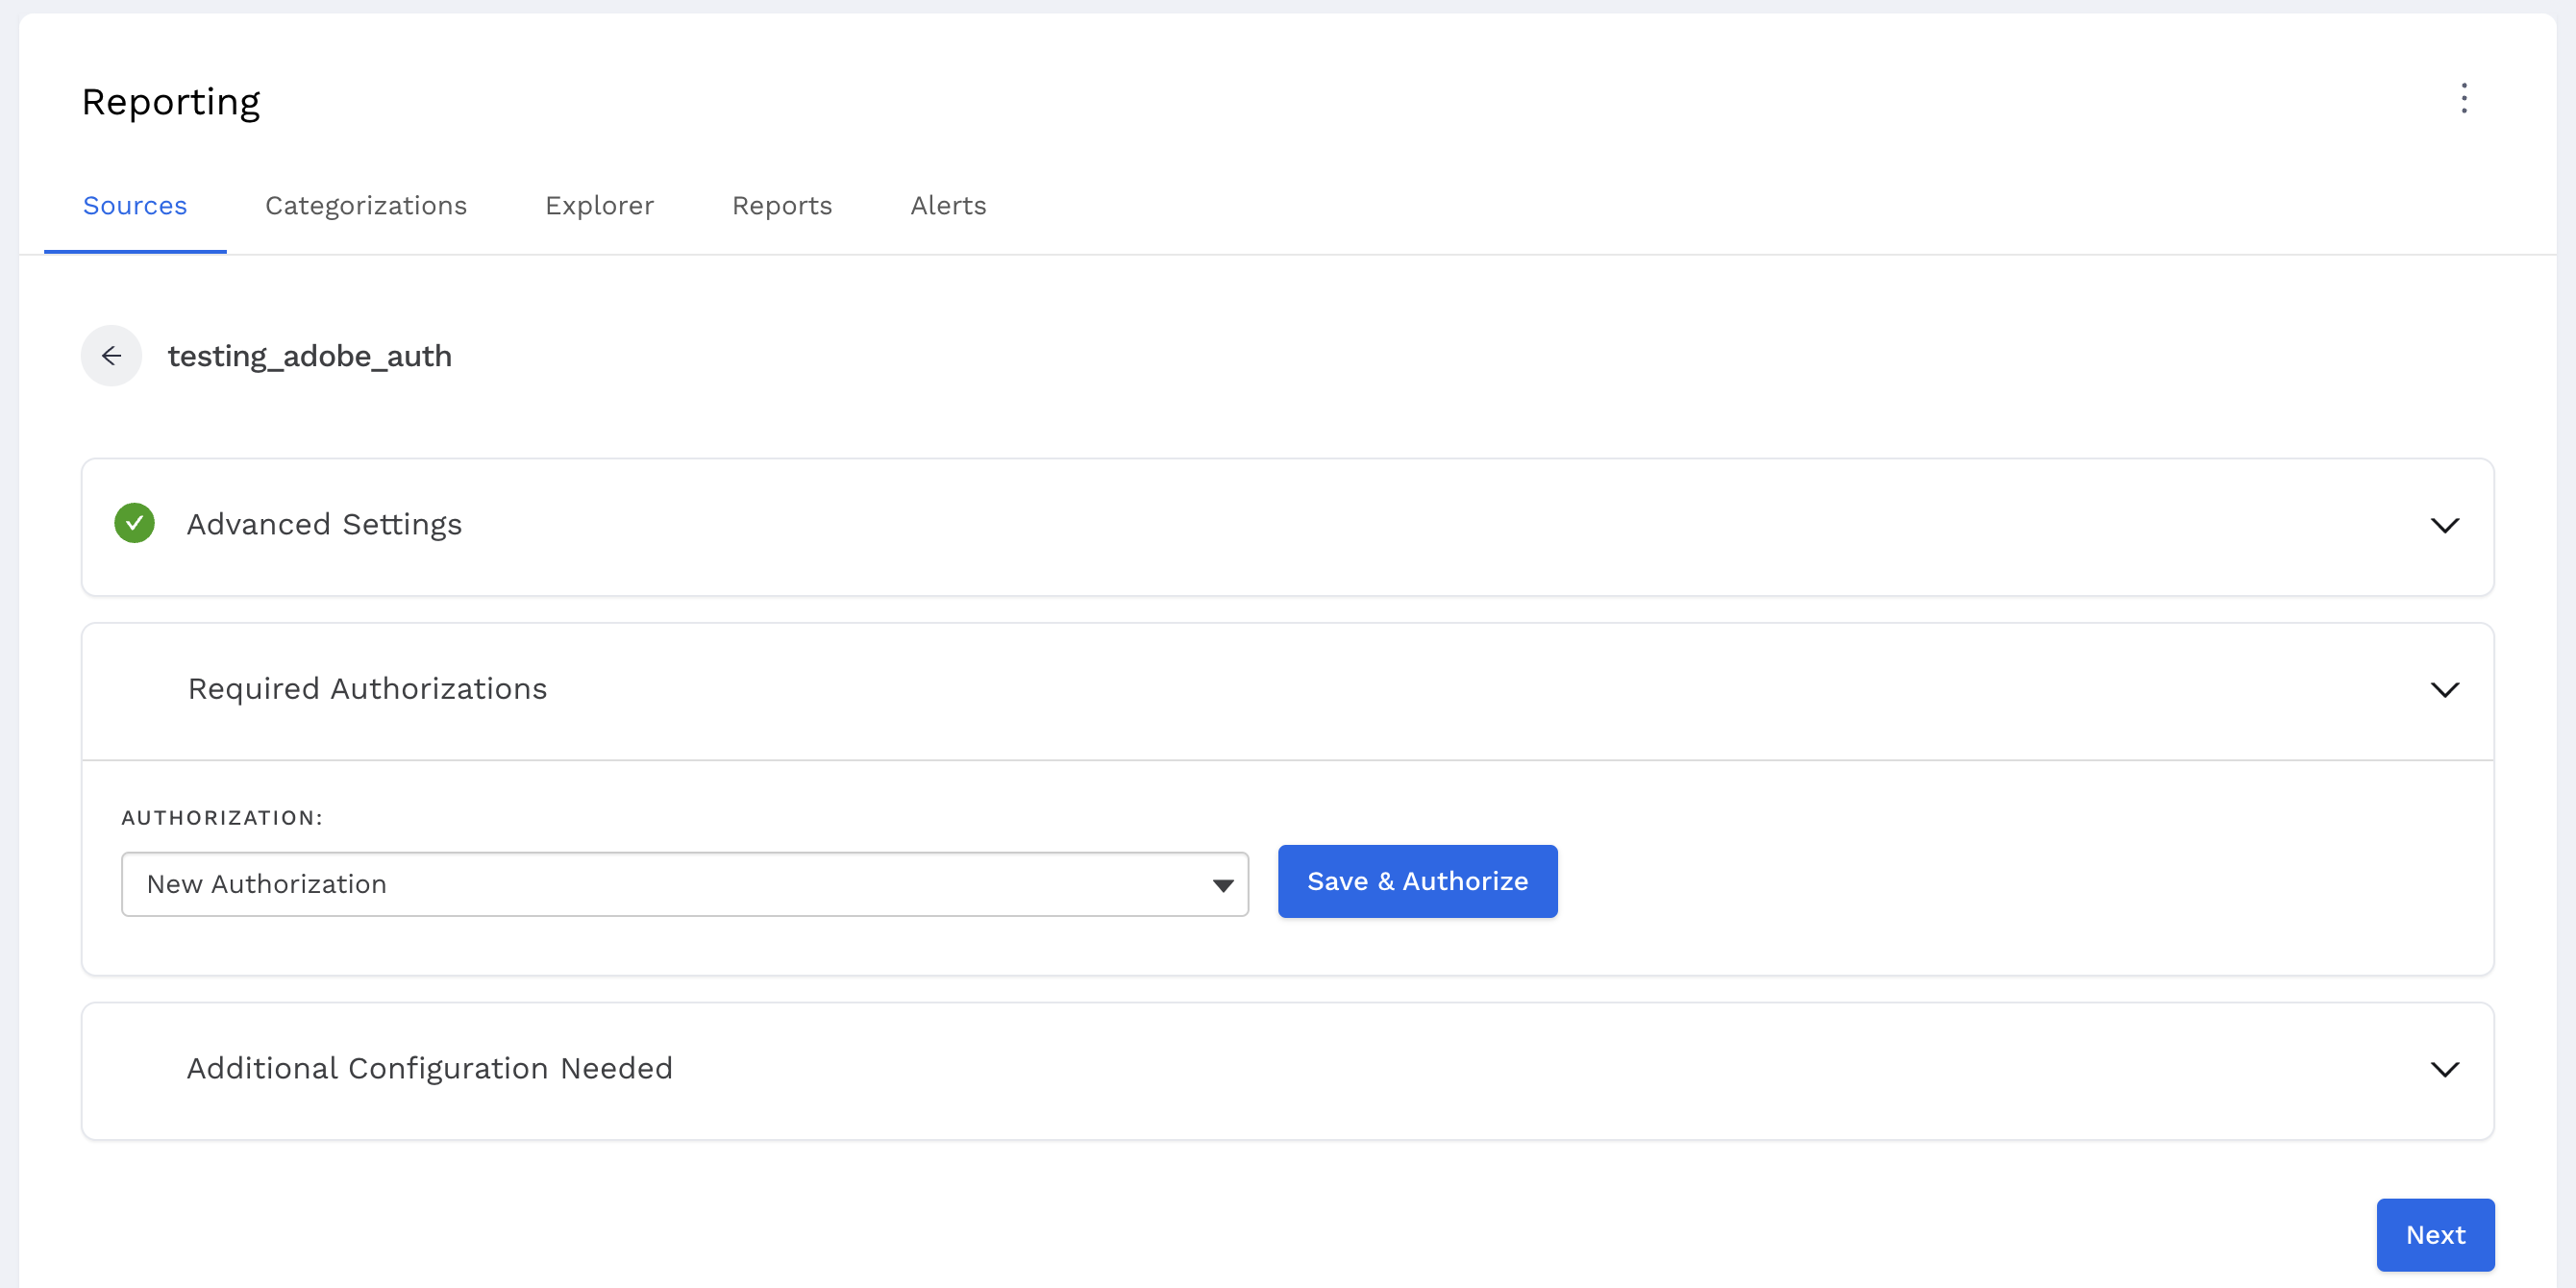Image resolution: width=2576 pixels, height=1288 pixels.
Task: Collapse the Required Authorizations chevron
Action: [x=2444, y=690]
